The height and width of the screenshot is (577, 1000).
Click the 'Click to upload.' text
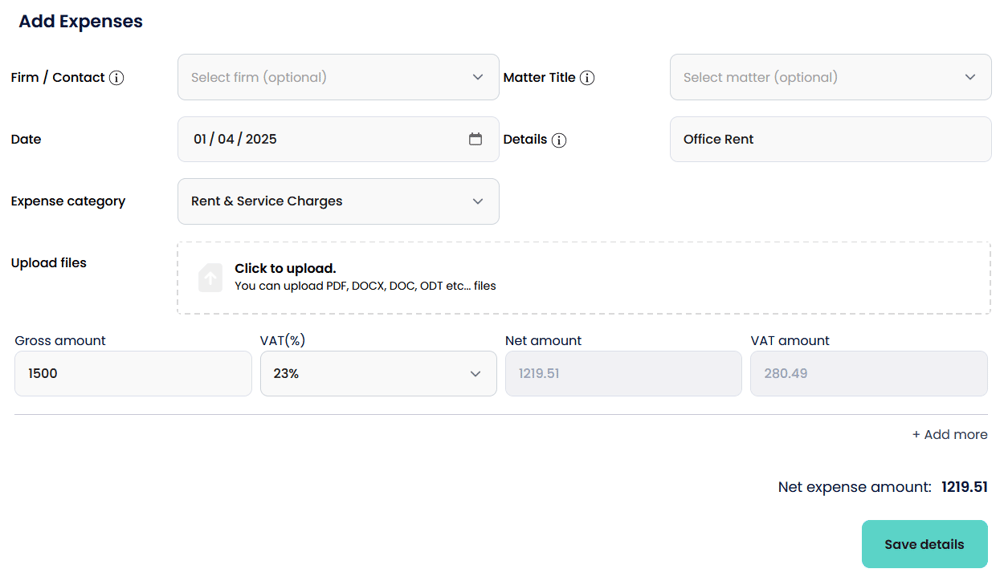285,268
